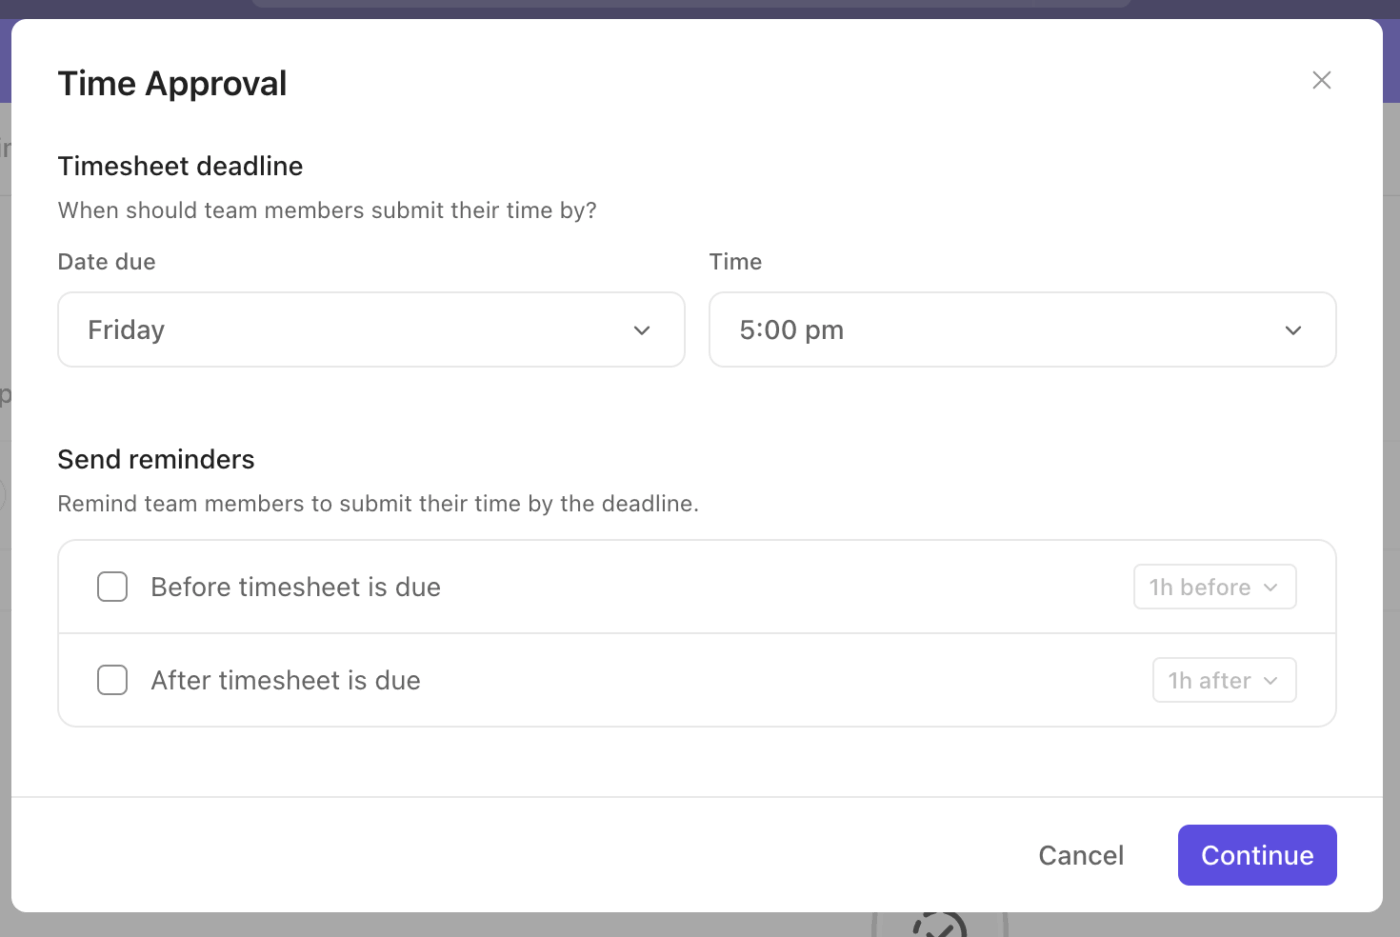
Task: Click the Time Approval dialog title
Action: pyautogui.click(x=172, y=83)
